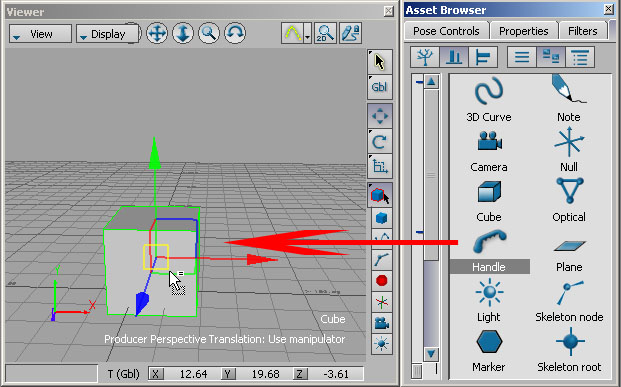Switch to the Pose Controls tab
Viewport: 621px width, 387px height.
coord(446,31)
